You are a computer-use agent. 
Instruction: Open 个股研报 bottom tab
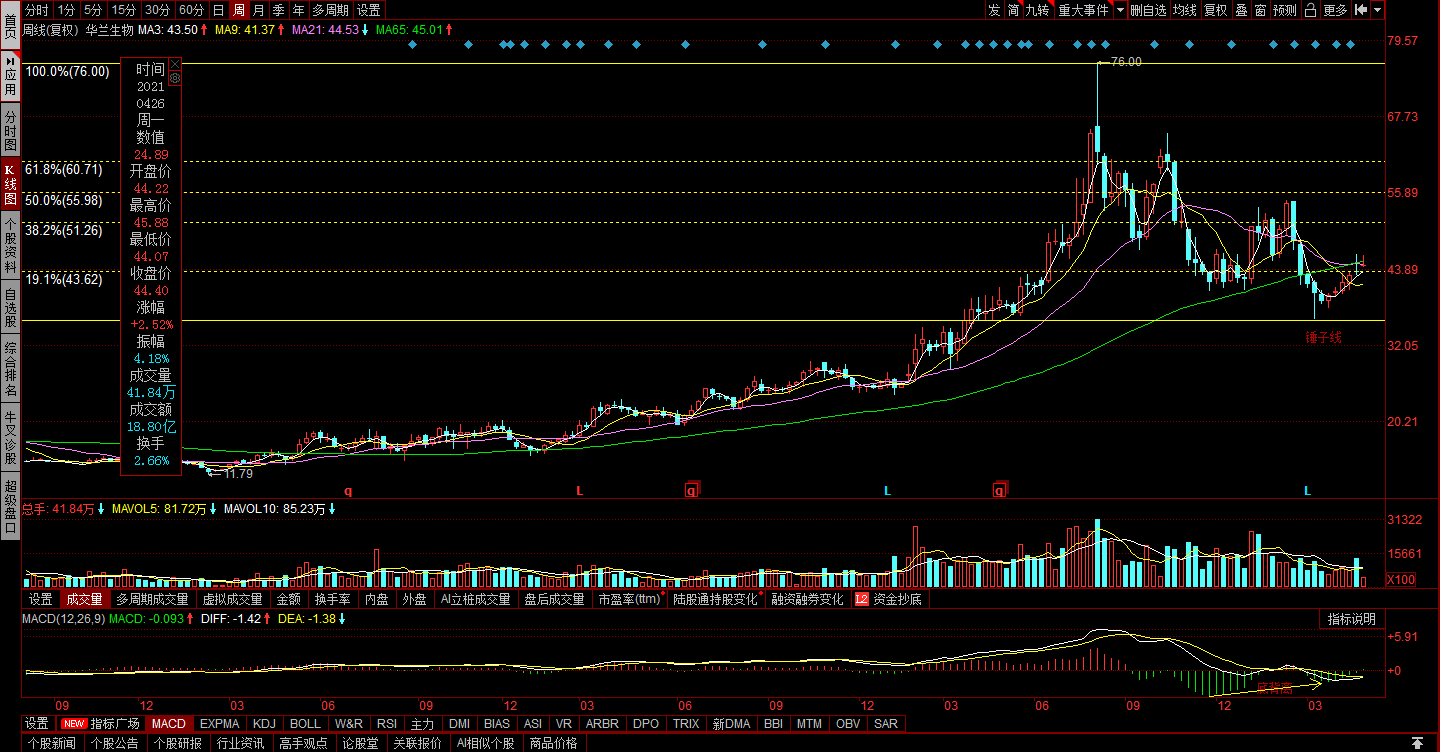[180, 743]
